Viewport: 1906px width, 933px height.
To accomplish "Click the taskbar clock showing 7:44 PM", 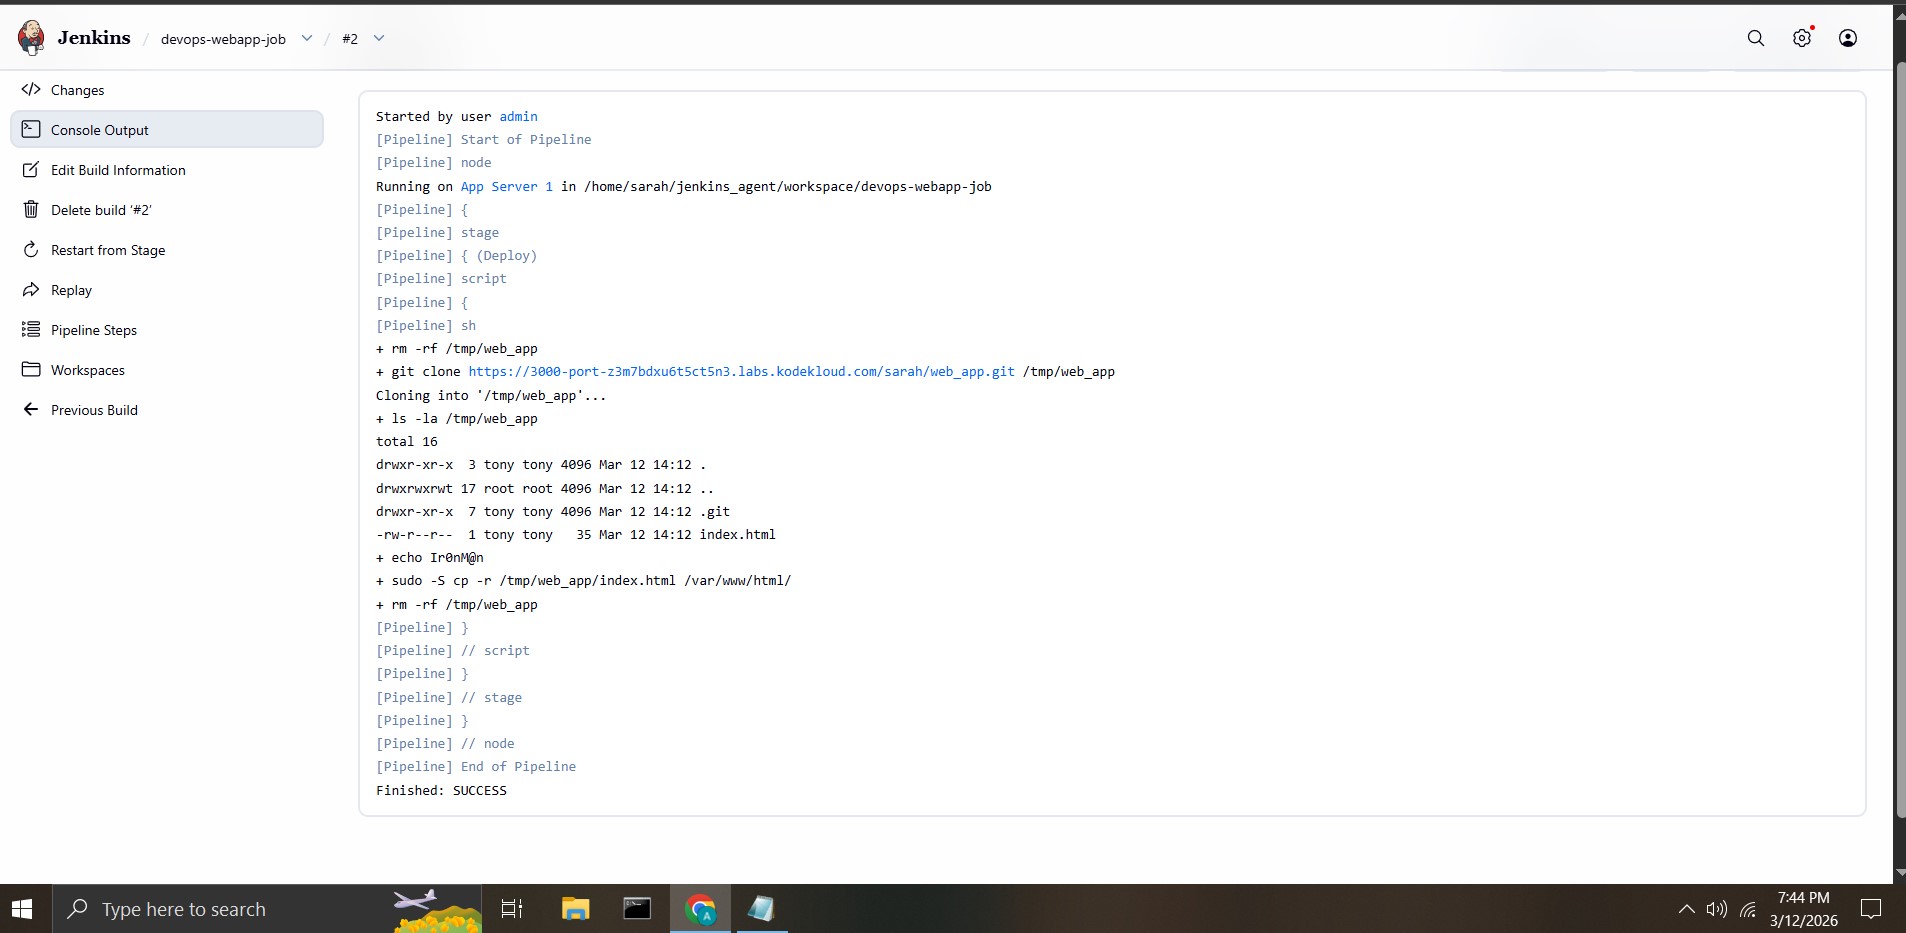I will (x=1803, y=909).
